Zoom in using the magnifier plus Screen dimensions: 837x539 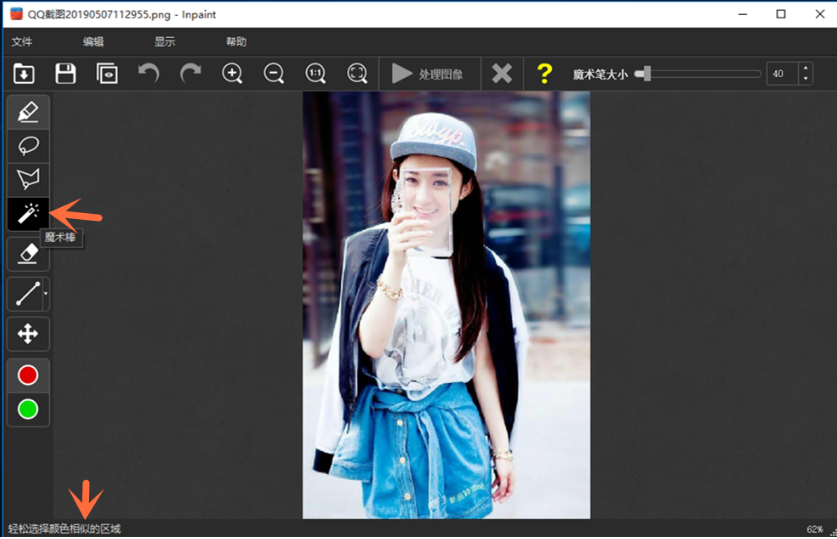pyautogui.click(x=232, y=73)
